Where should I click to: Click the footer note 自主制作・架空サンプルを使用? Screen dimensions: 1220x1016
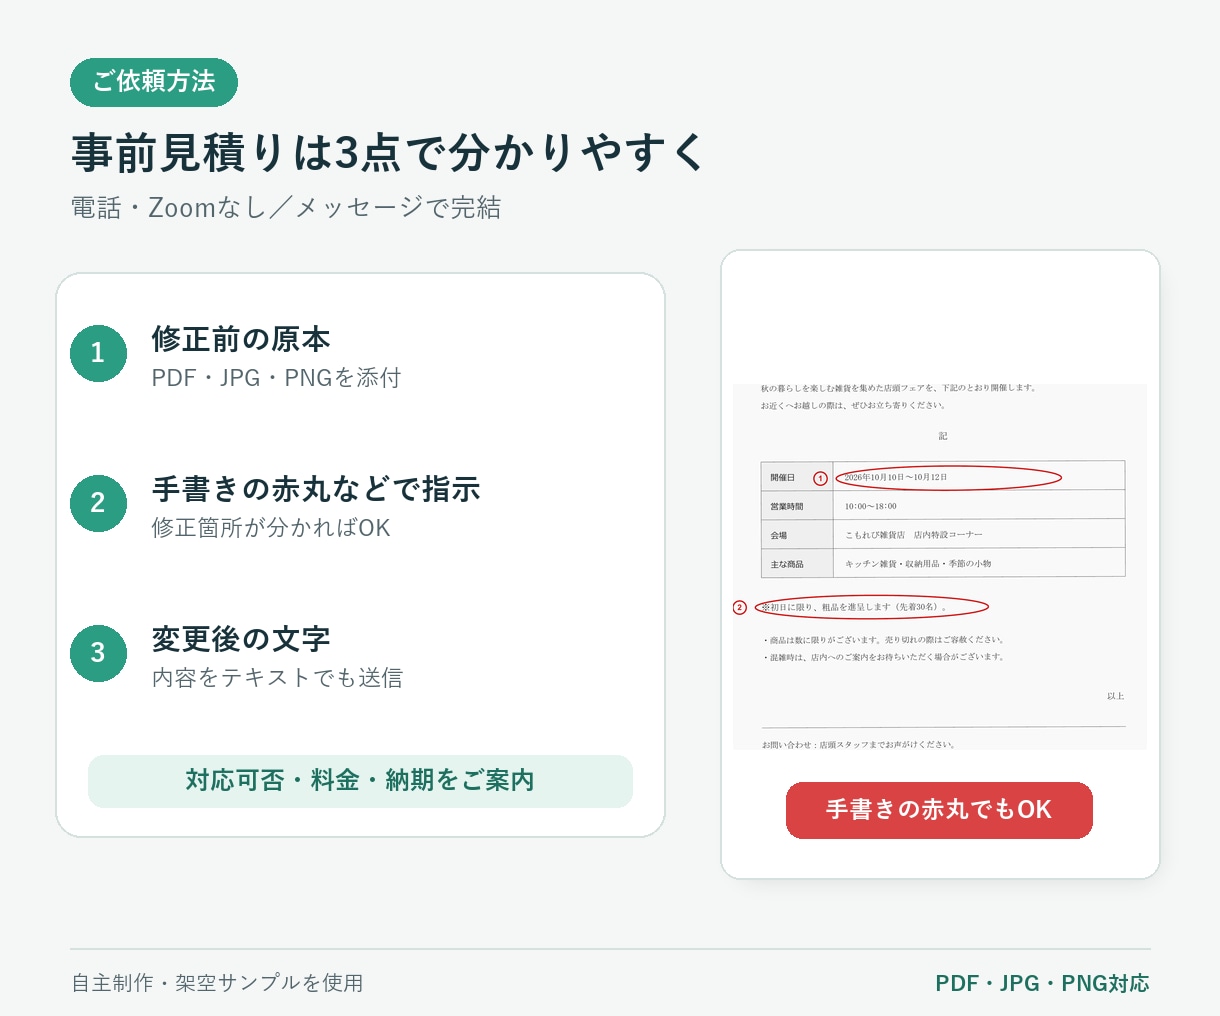pos(217,983)
